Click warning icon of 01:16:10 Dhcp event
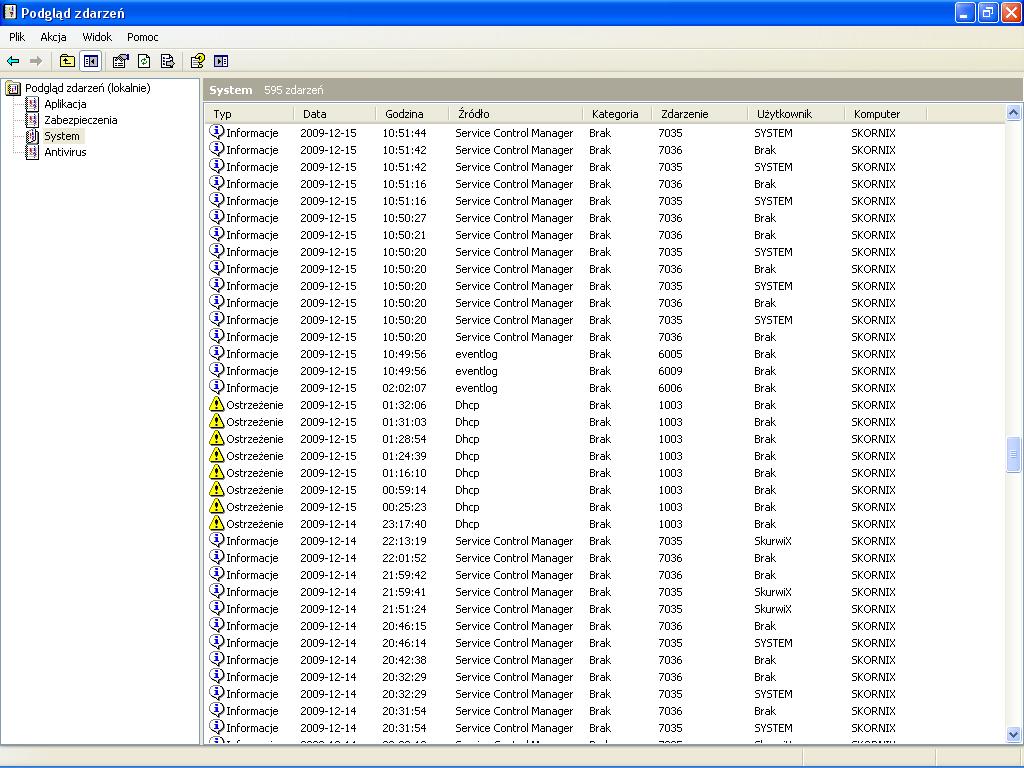The height and width of the screenshot is (768, 1024). (216, 472)
